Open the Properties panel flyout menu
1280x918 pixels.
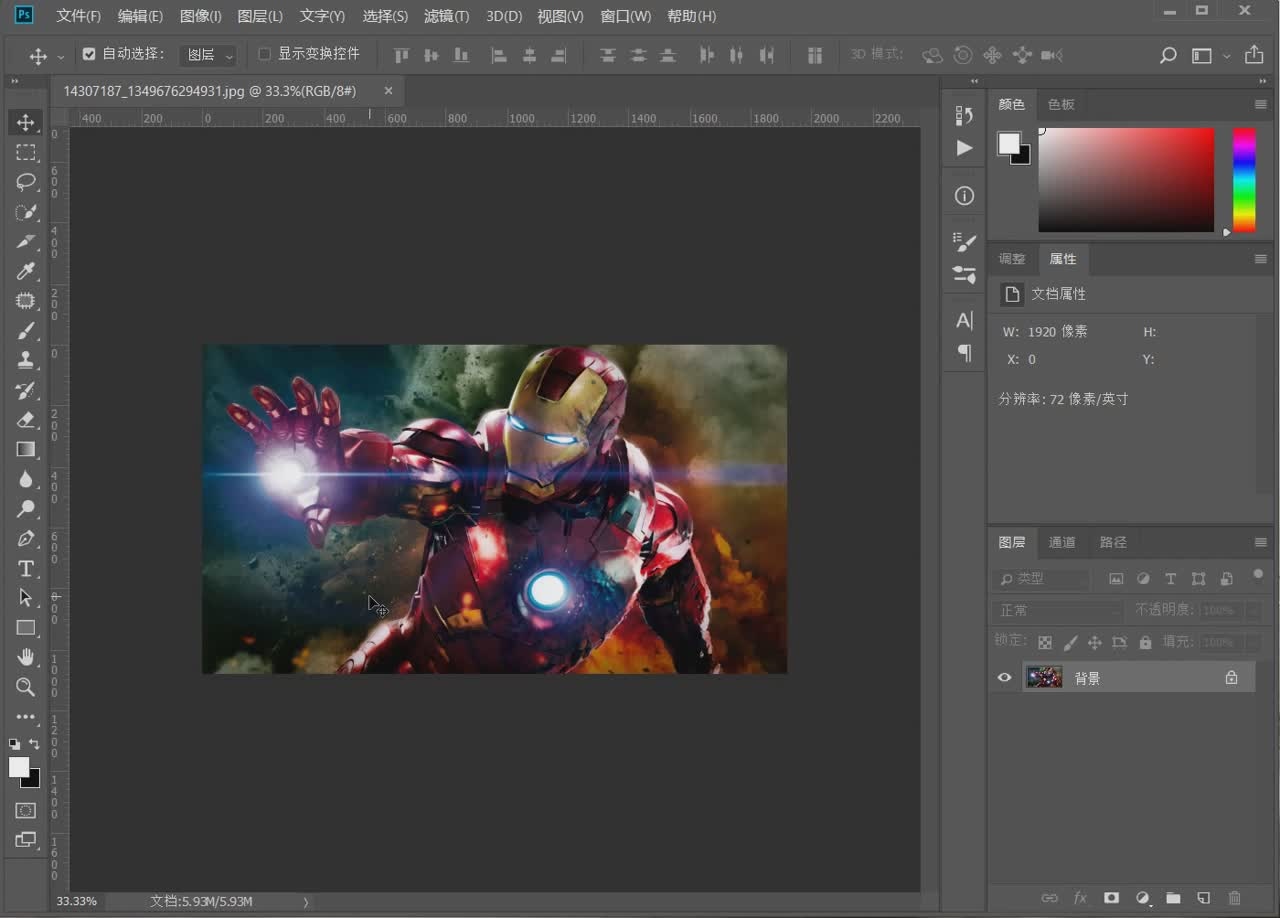coord(1260,259)
